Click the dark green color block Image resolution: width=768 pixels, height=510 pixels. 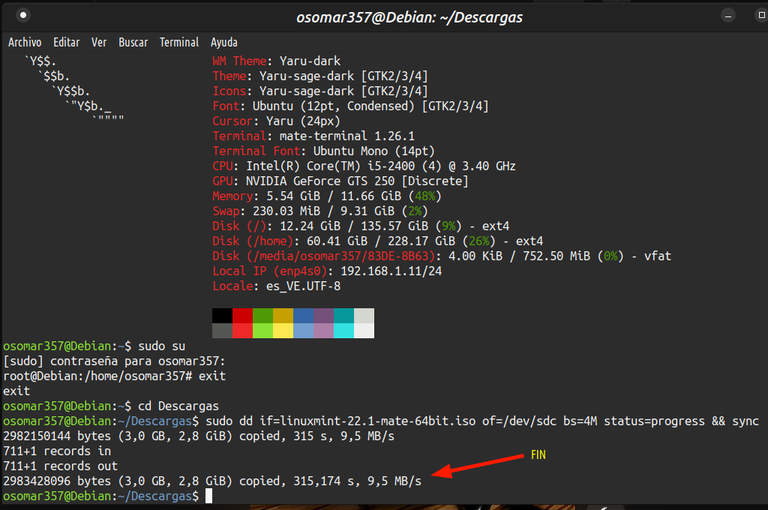point(263,316)
